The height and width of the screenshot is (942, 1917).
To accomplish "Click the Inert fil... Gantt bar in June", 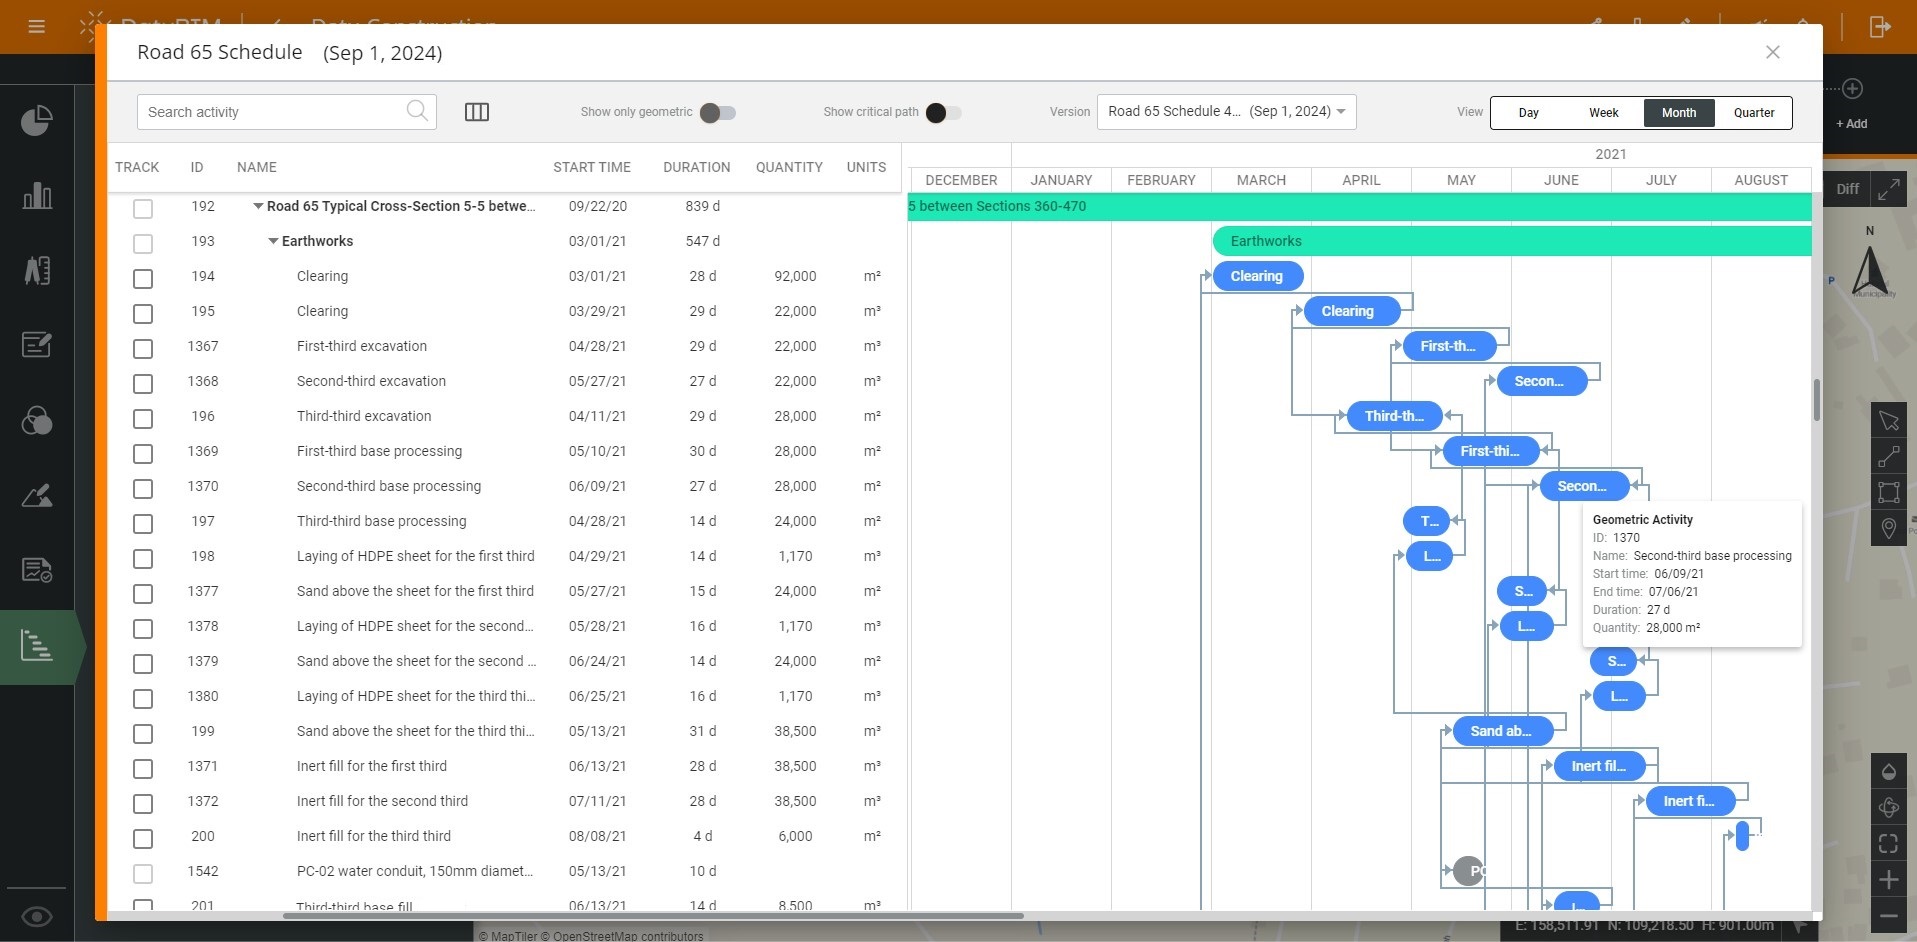I will (x=1600, y=766).
